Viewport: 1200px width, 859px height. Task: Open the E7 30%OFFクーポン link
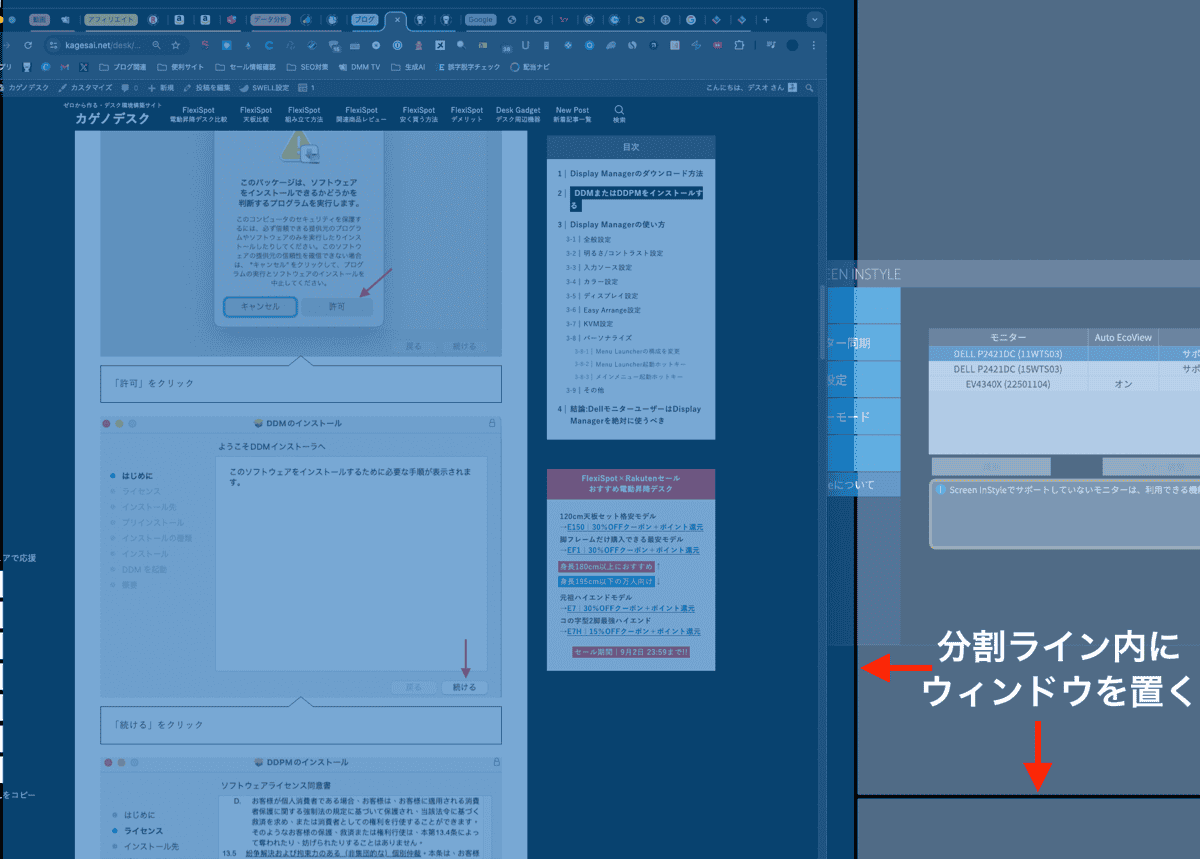[630, 608]
